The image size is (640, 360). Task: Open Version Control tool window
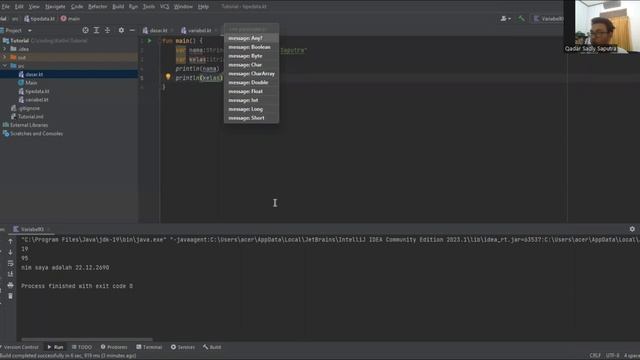pos(20,347)
